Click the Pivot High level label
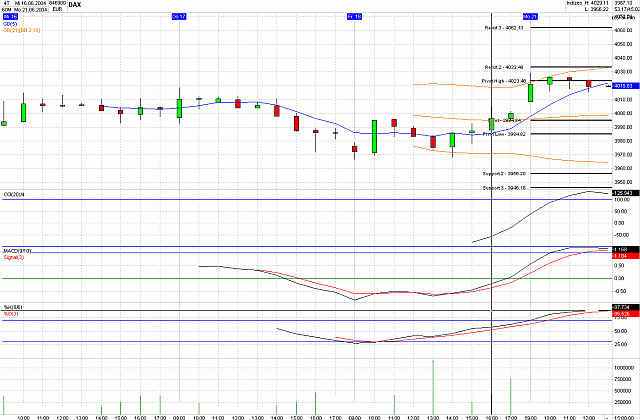640x420 pixels. [505, 80]
